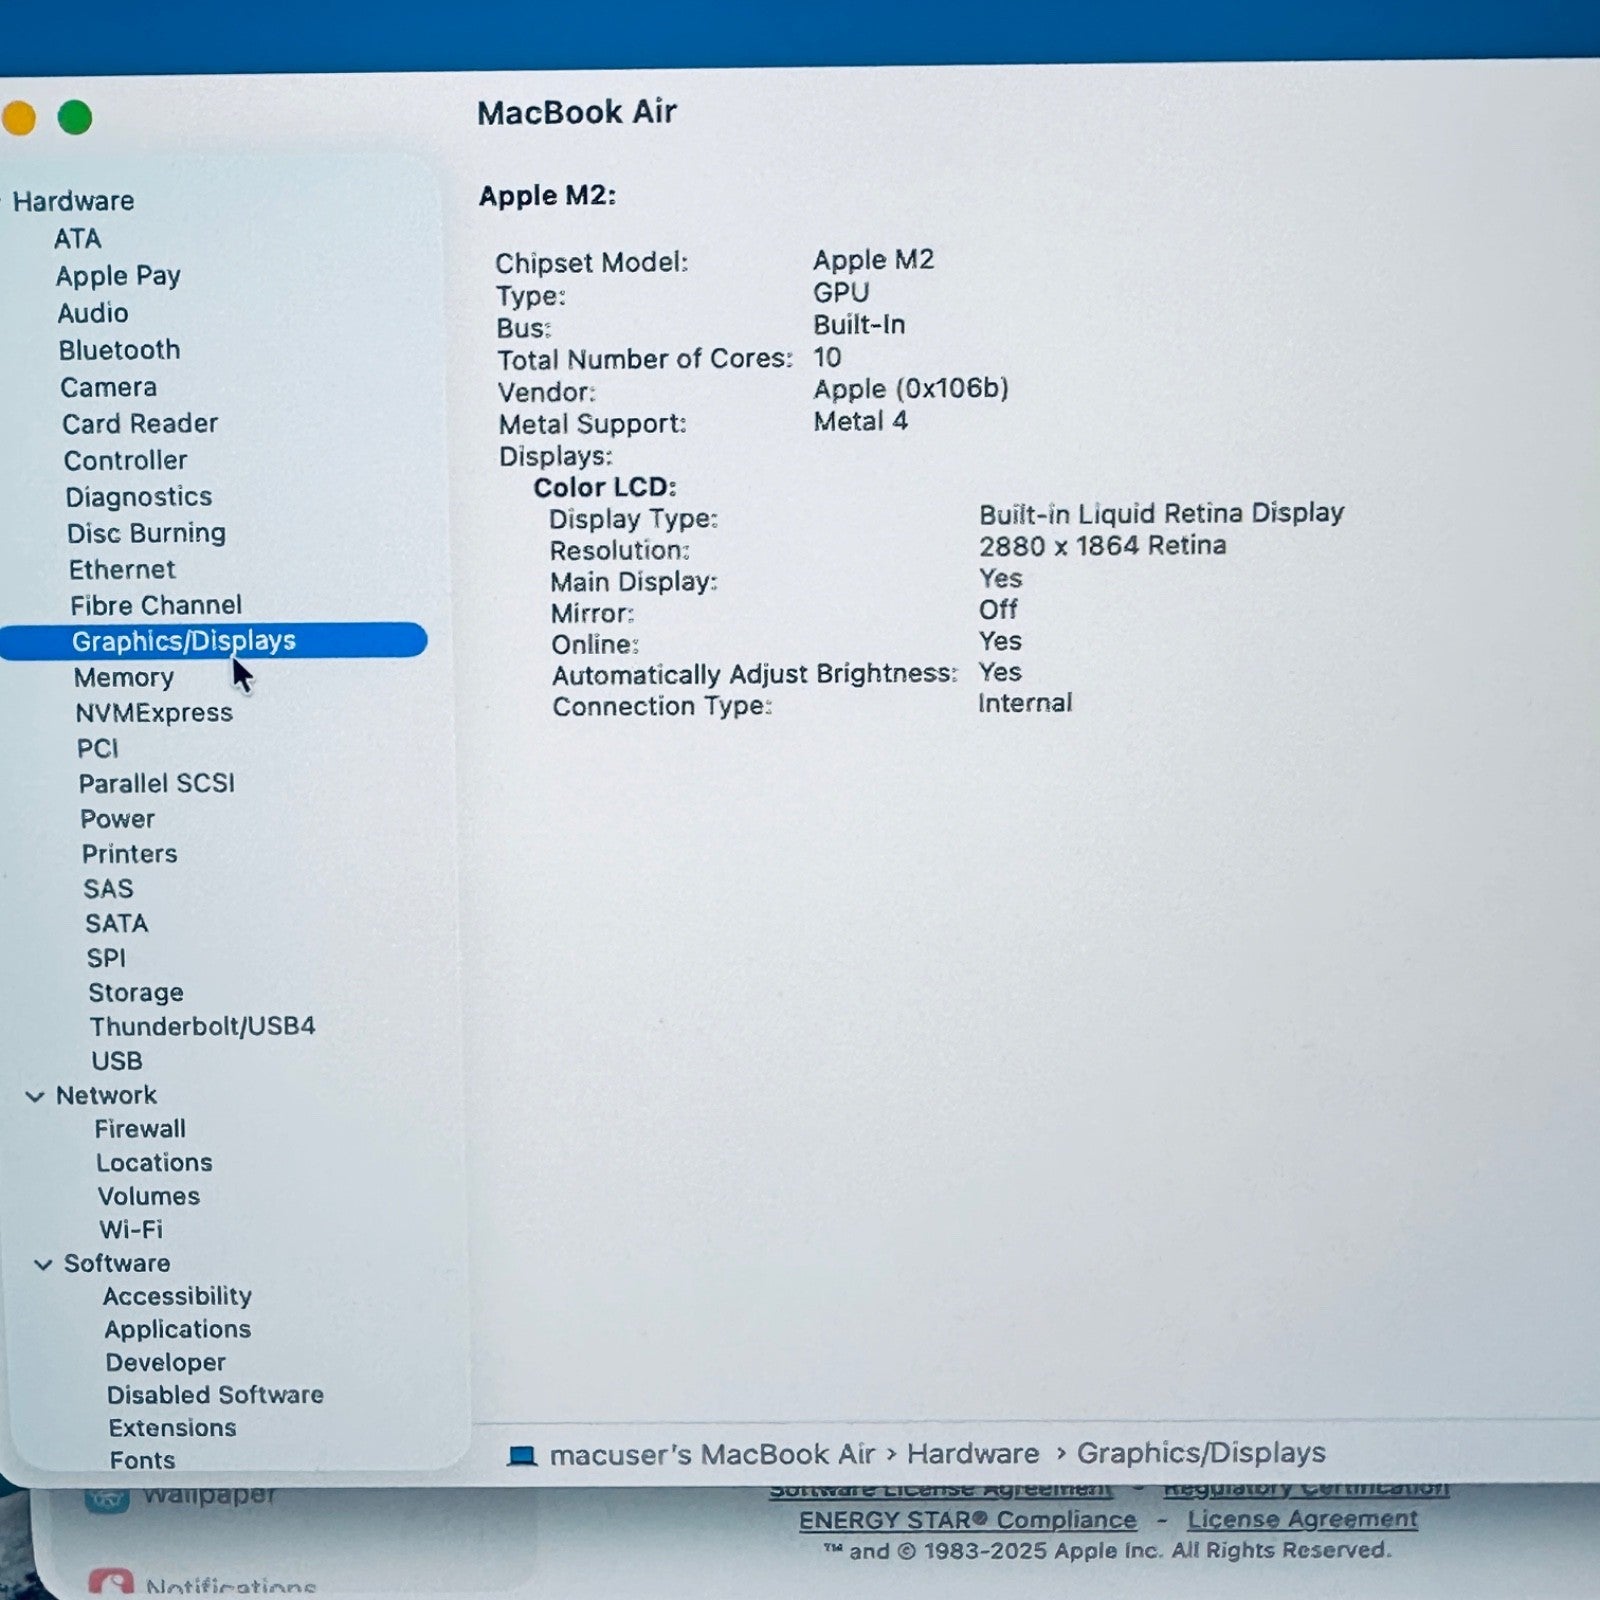Open the Memory hardware section
The height and width of the screenshot is (1600, 1600).
click(123, 677)
